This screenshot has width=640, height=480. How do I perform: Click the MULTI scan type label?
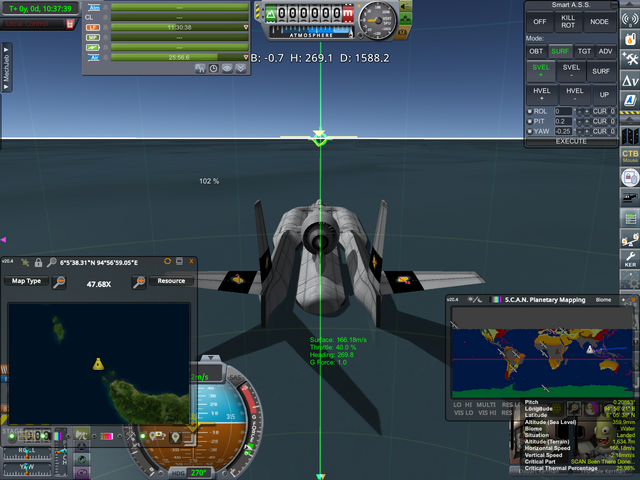(486, 405)
